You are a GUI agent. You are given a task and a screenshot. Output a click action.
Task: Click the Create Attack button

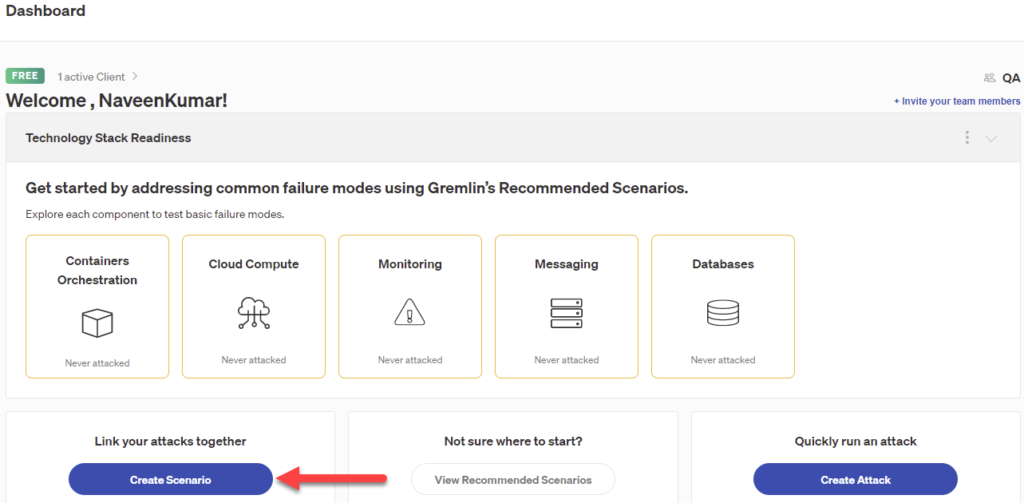click(x=856, y=479)
